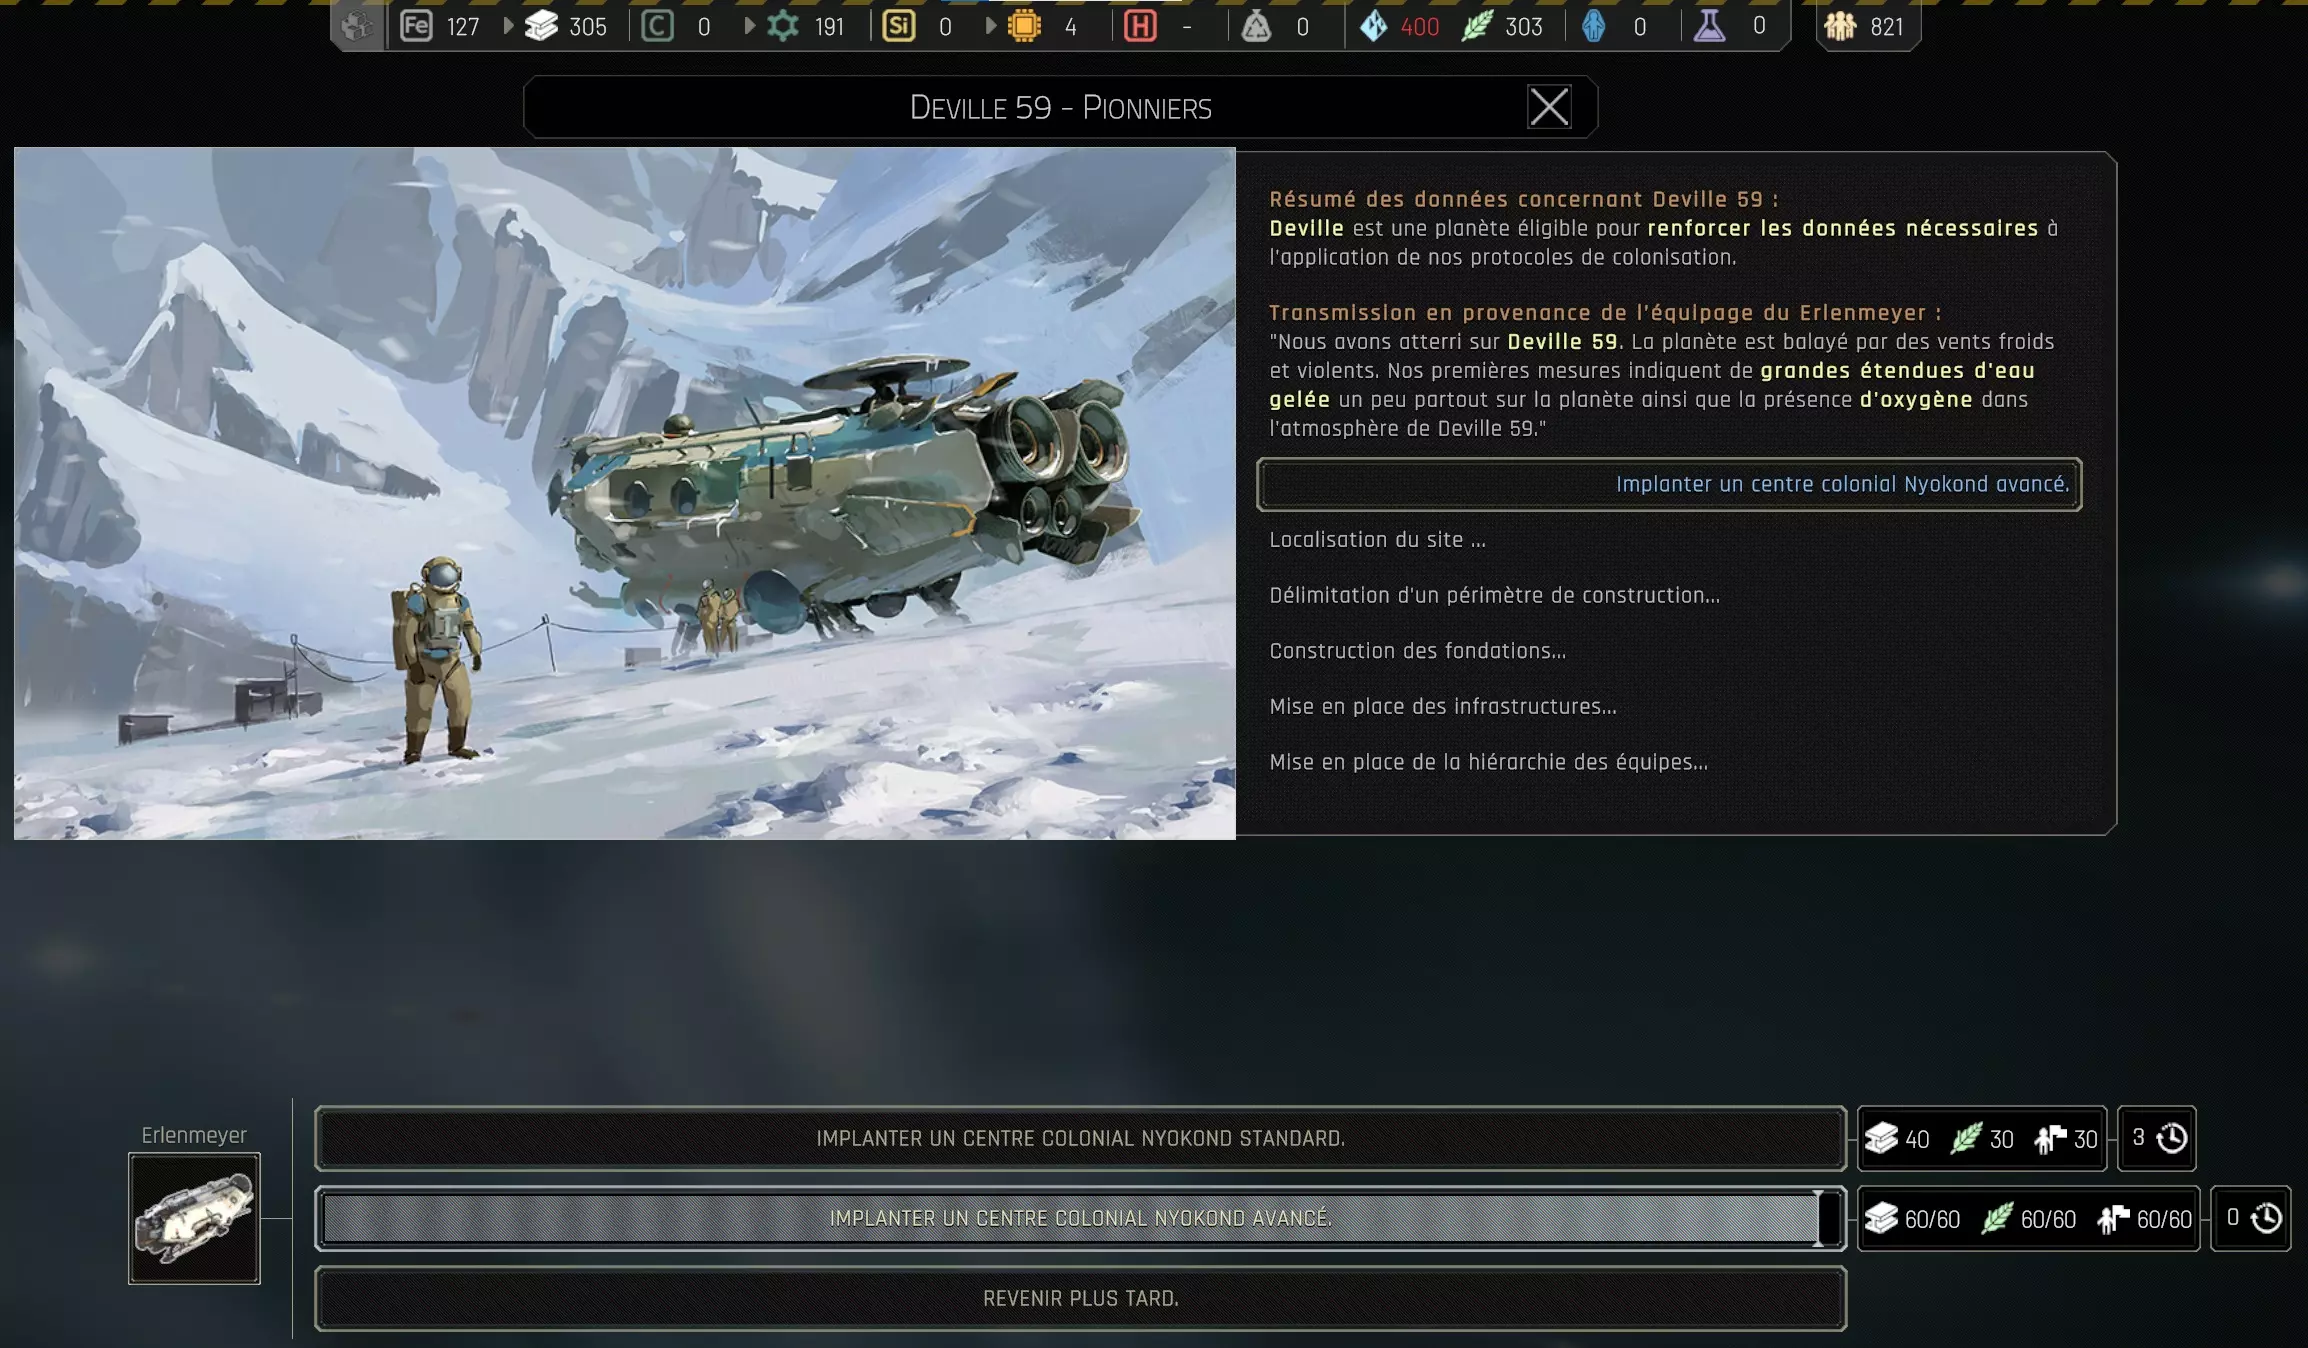Click the green leaf food resource icon
Viewport: 2308px width, 1348px height.
(x=1477, y=26)
